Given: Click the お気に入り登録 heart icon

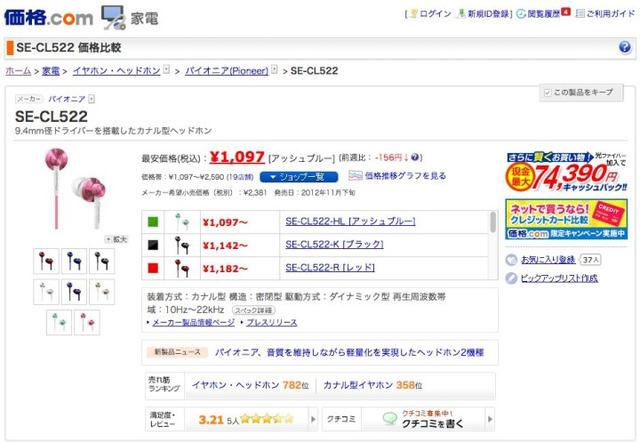Looking at the screenshot, I should click(511, 260).
